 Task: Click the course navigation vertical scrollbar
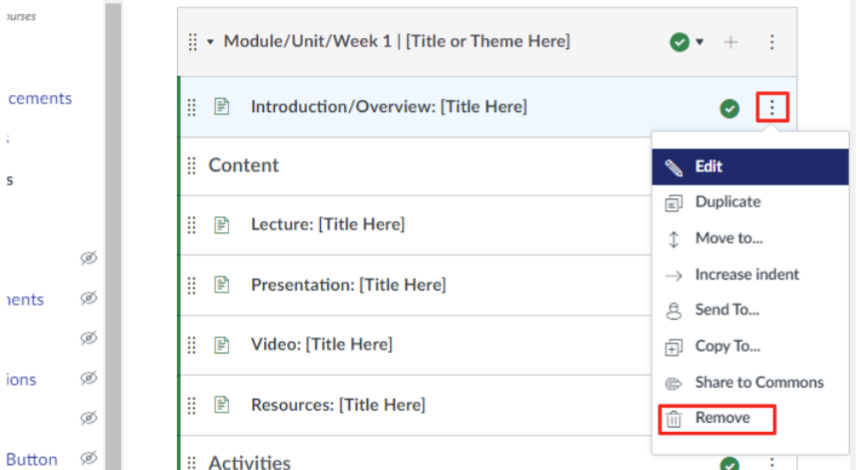click(x=113, y=235)
